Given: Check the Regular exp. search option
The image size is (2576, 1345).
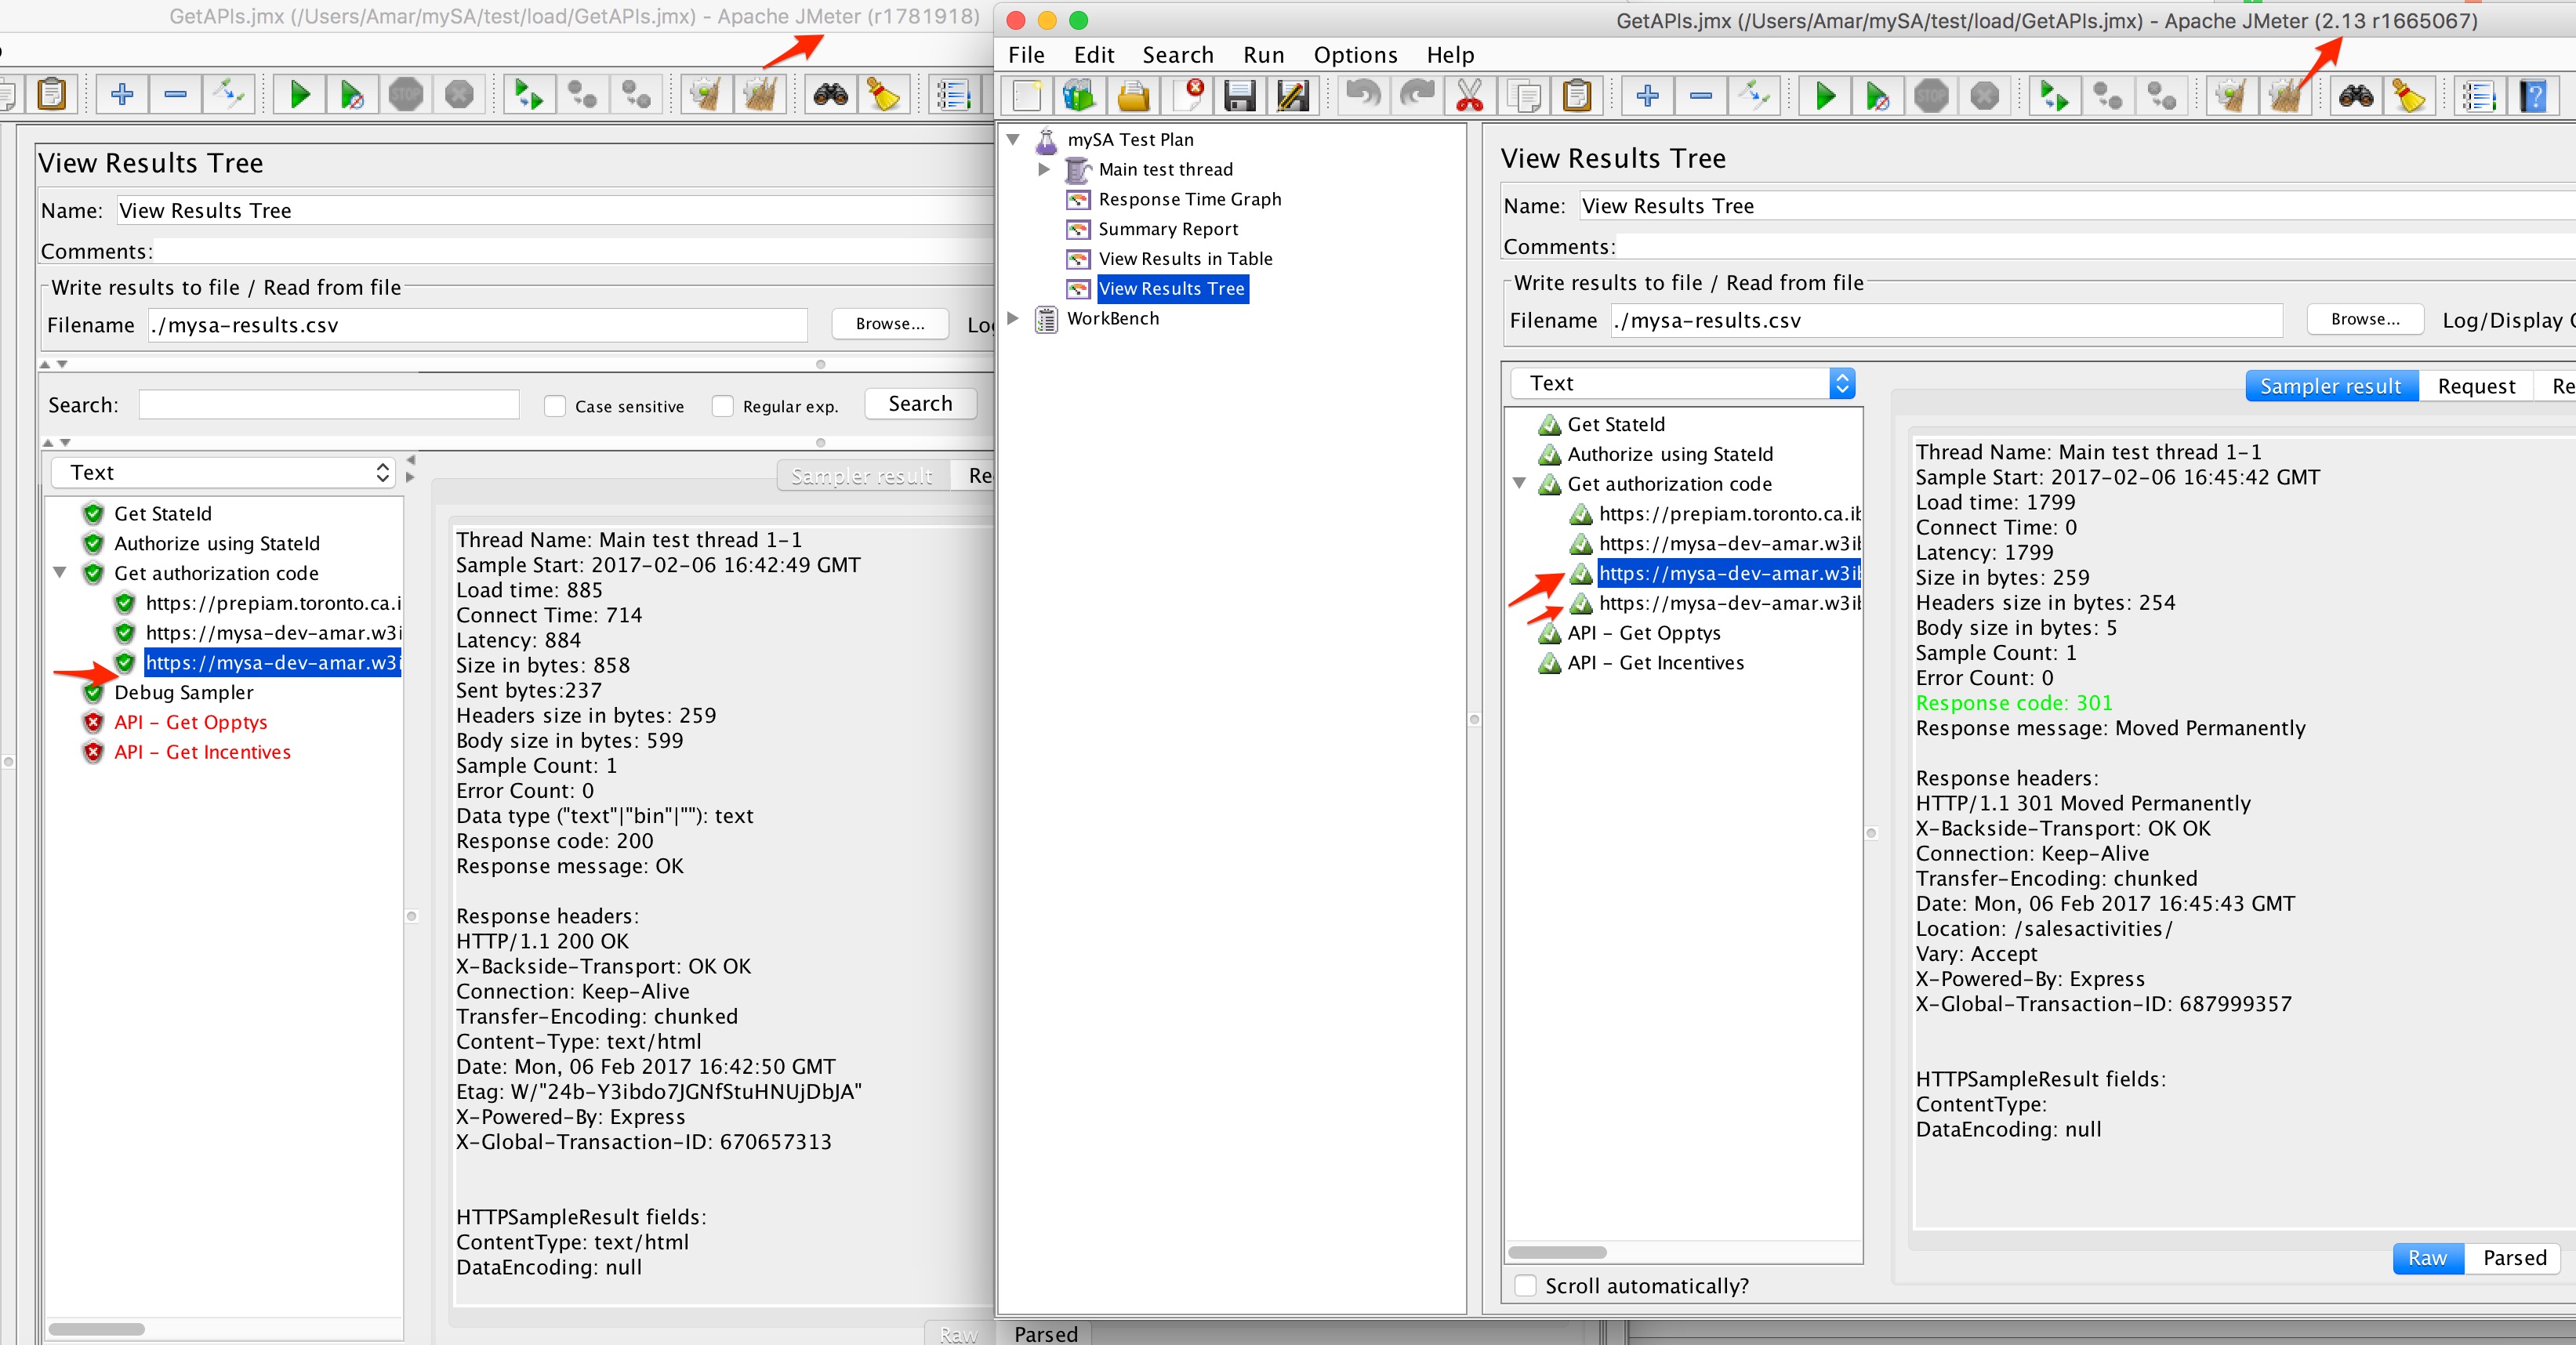Looking at the screenshot, I should (x=722, y=405).
